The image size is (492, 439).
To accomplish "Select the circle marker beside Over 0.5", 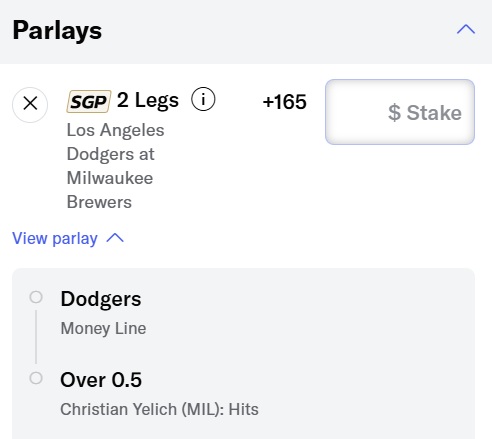I will (36, 378).
